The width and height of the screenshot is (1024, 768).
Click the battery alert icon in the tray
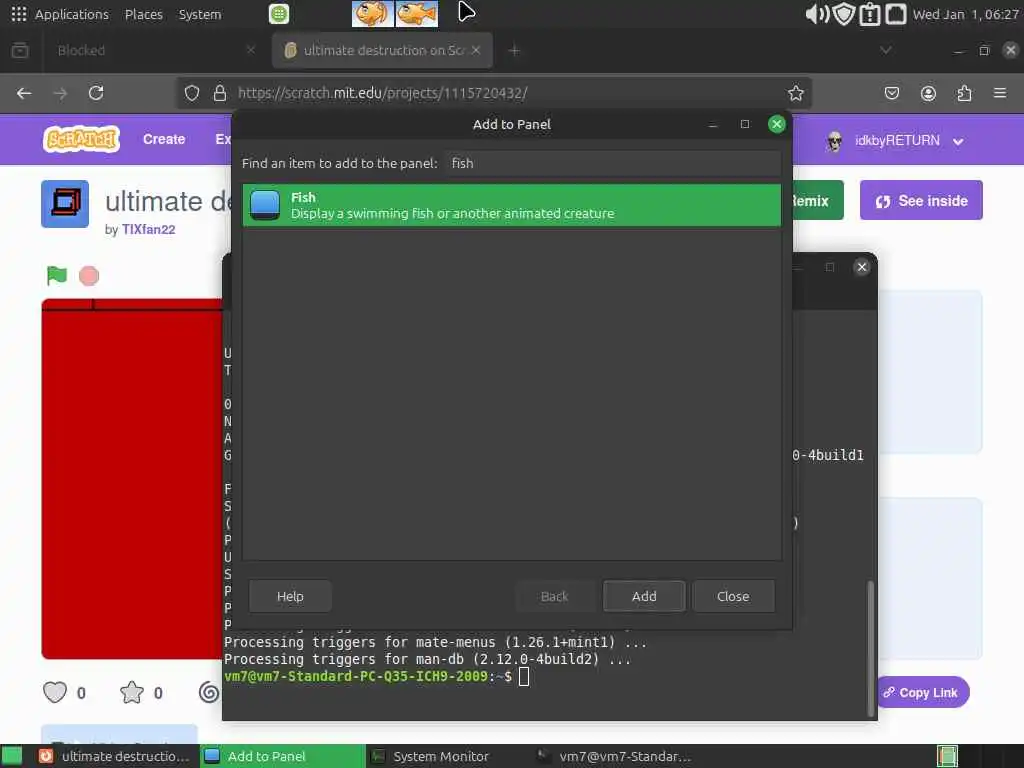pyautogui.click(x=870, y=14)
